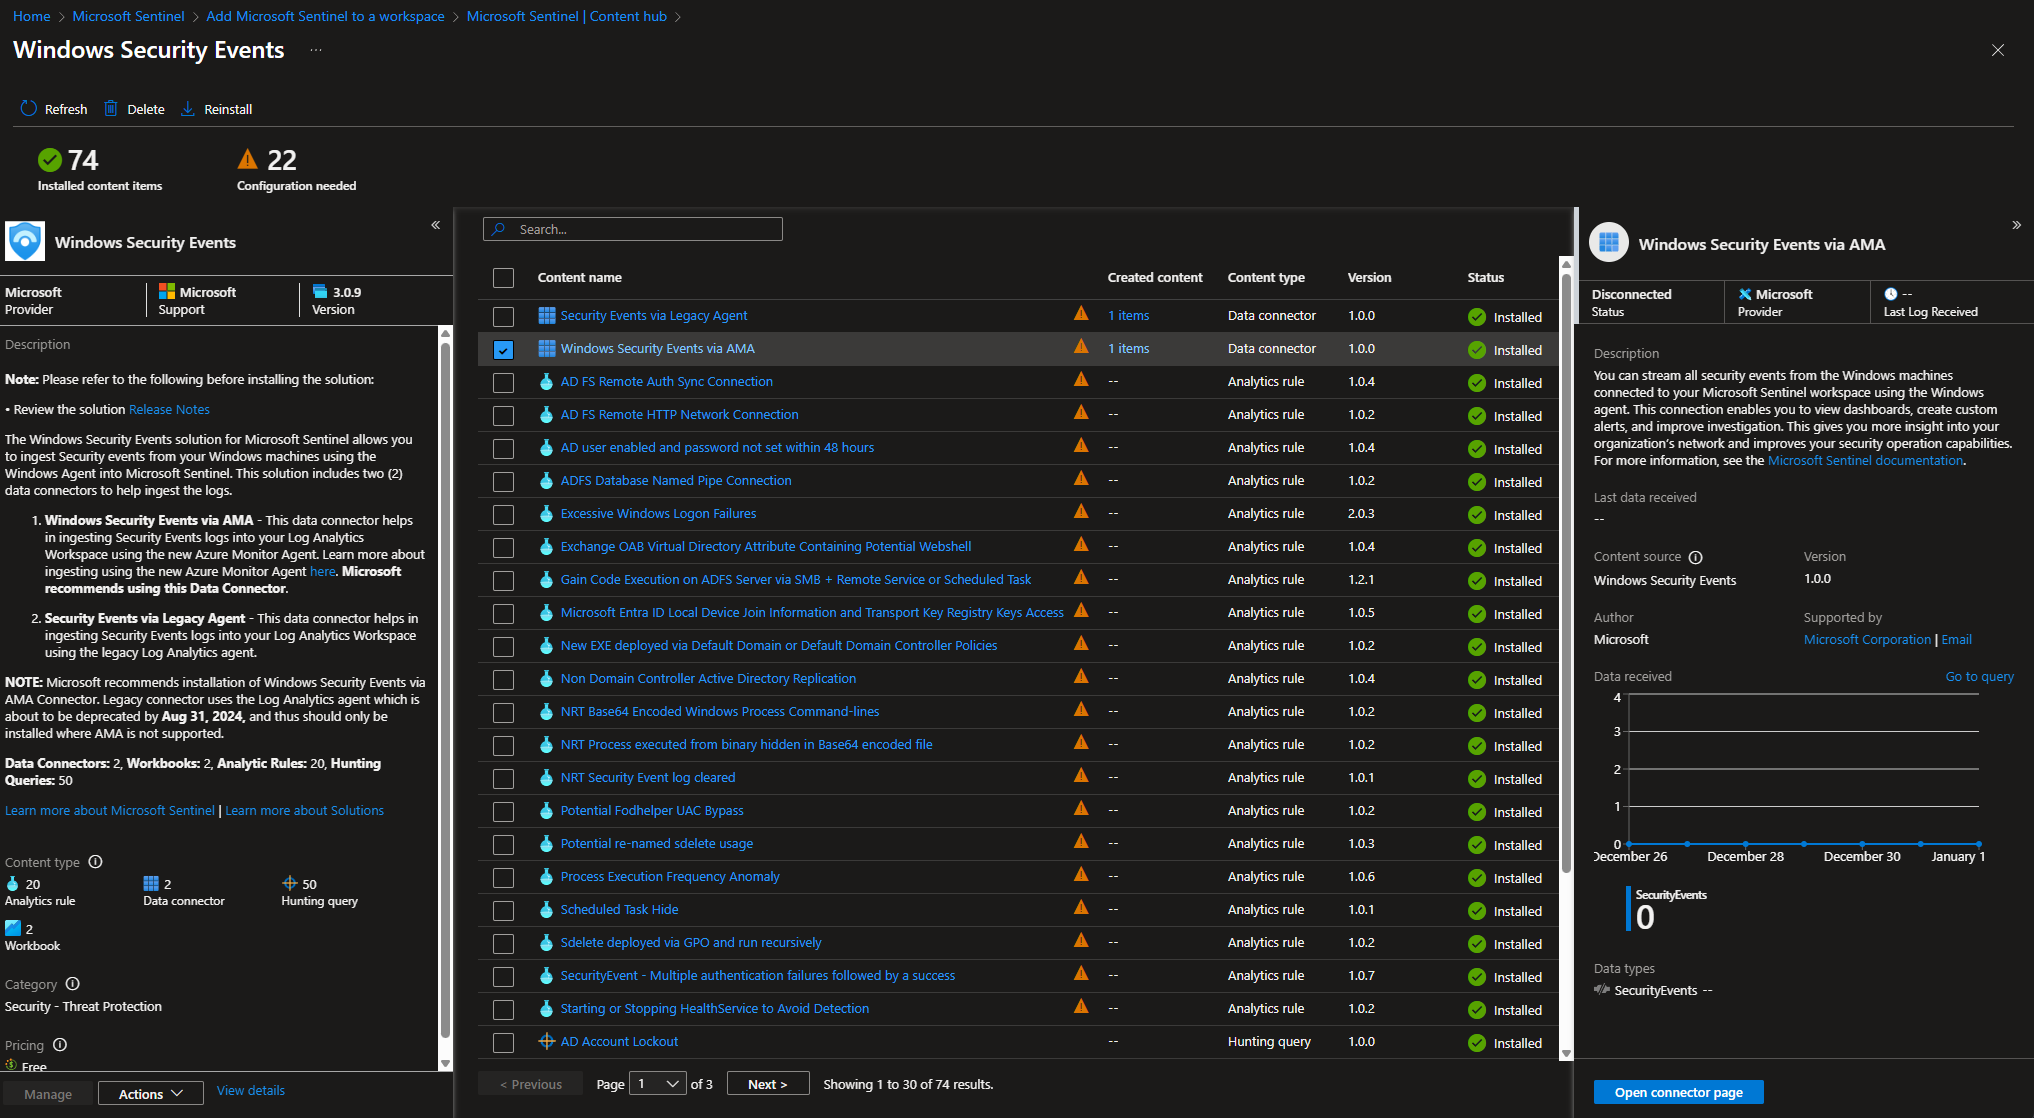Click the Content type info icon
Screen dimensions: 2034x1118
click(x=96, y=862)
